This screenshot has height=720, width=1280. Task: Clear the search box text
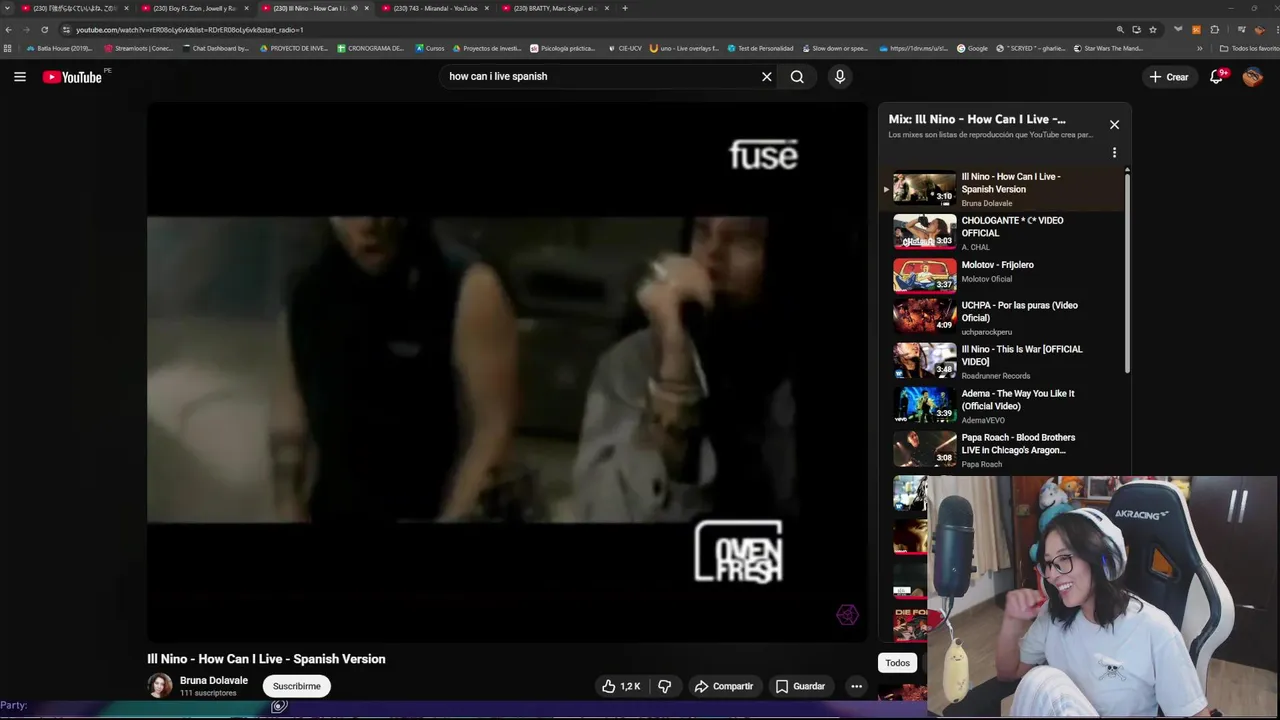coord(767,77)
